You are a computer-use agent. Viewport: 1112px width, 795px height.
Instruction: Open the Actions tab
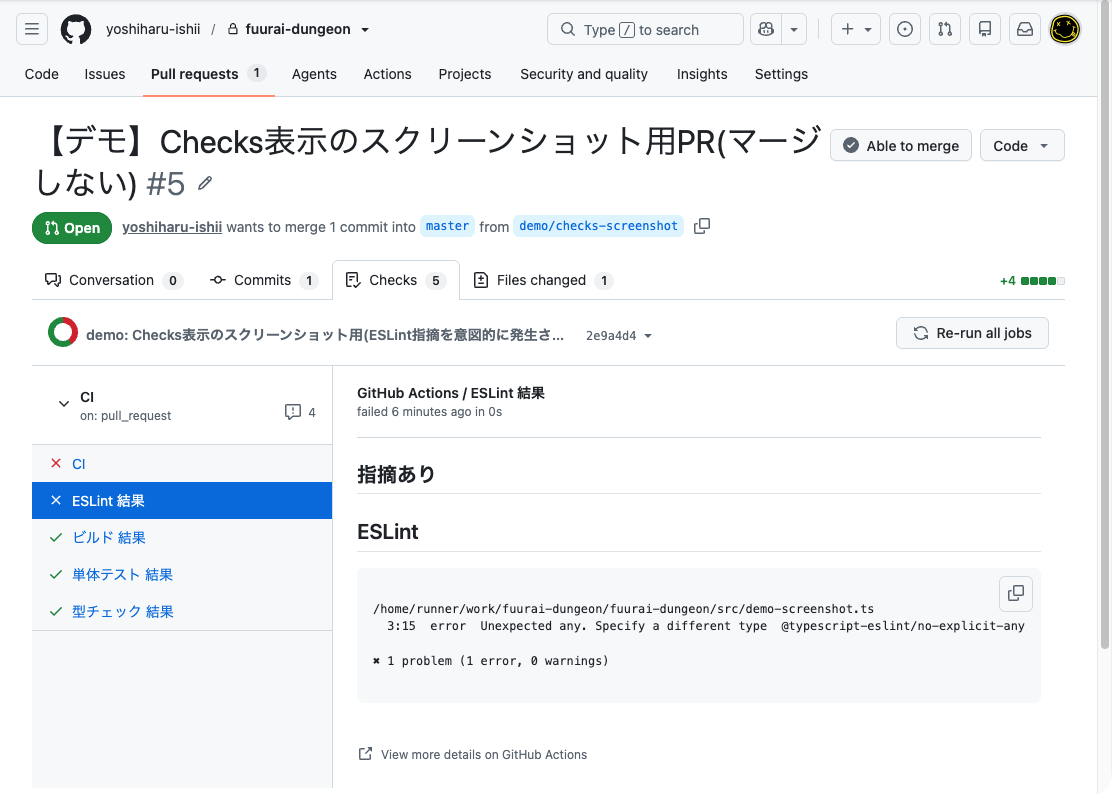tap(387, 74)
